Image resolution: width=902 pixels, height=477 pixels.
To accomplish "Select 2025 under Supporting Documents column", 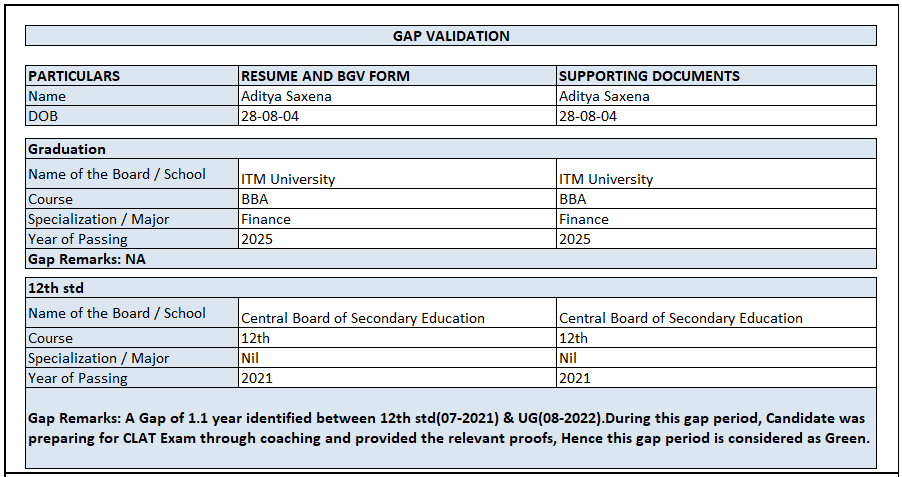I will click(x=575, y=239).
